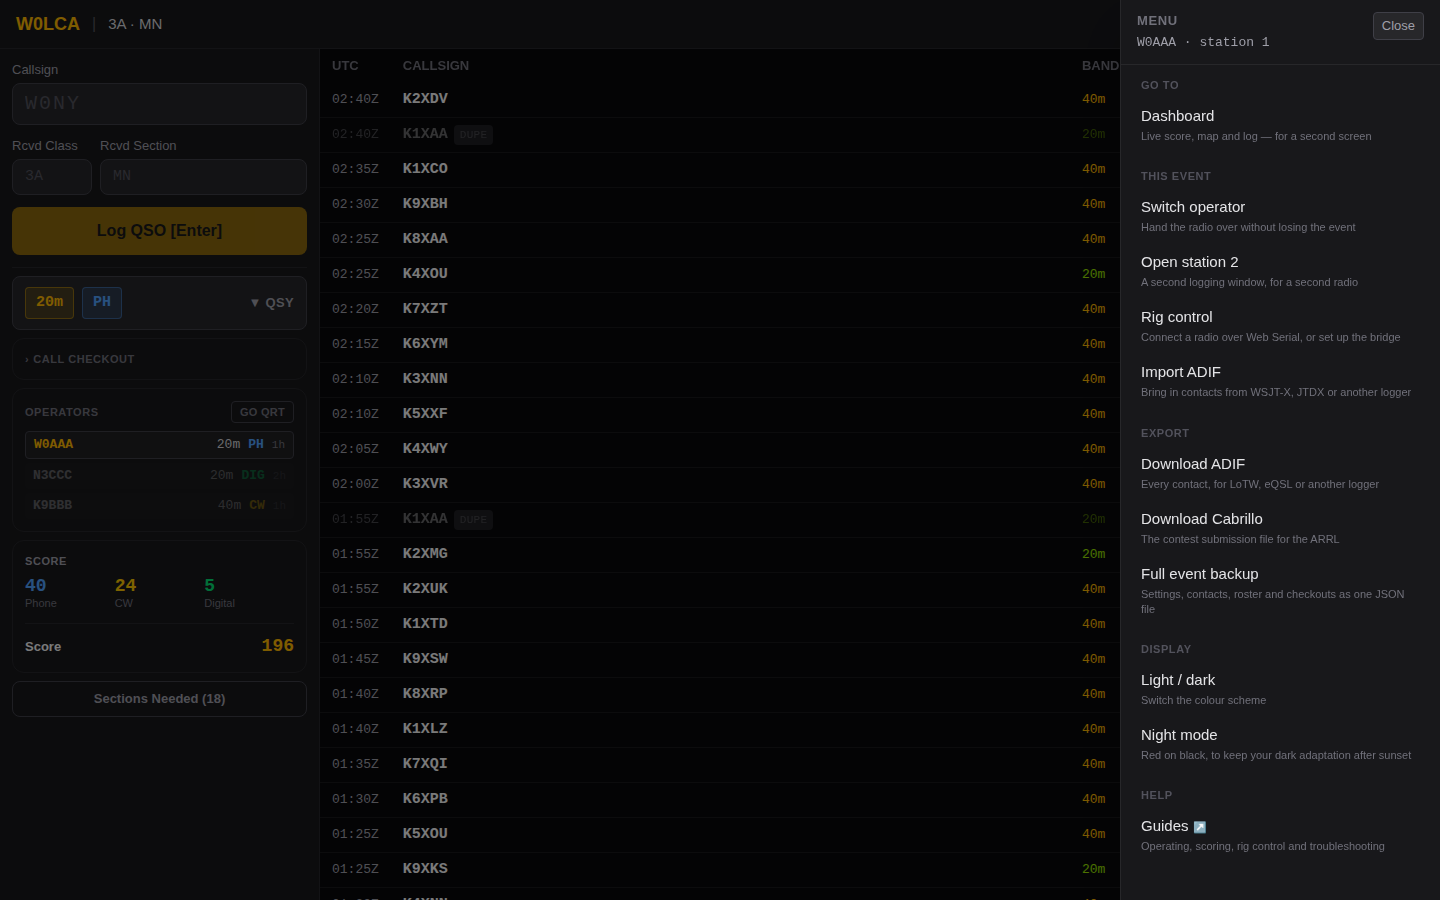1440x900 pixels.
Task: Select Import ADIF in the menu
Action: pos(1280,381)
